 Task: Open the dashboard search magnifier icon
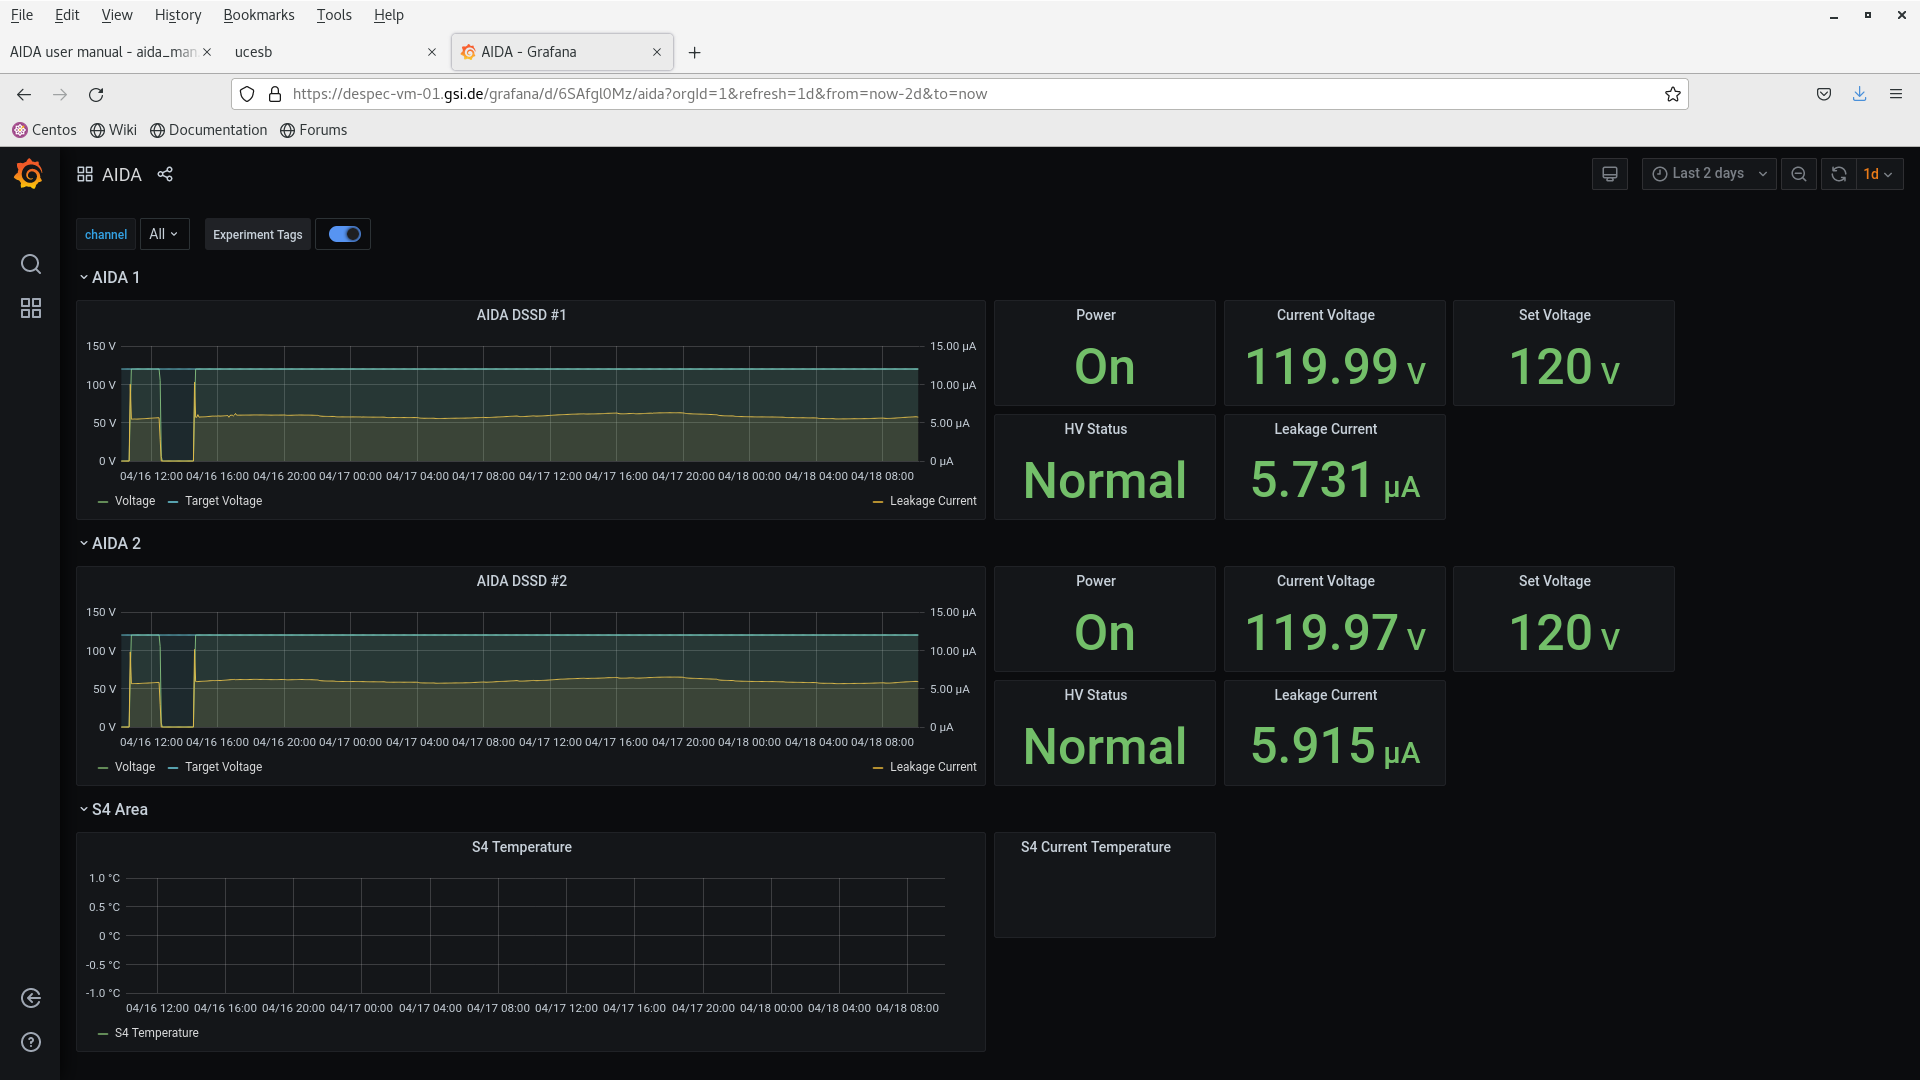tap(31, 264)
